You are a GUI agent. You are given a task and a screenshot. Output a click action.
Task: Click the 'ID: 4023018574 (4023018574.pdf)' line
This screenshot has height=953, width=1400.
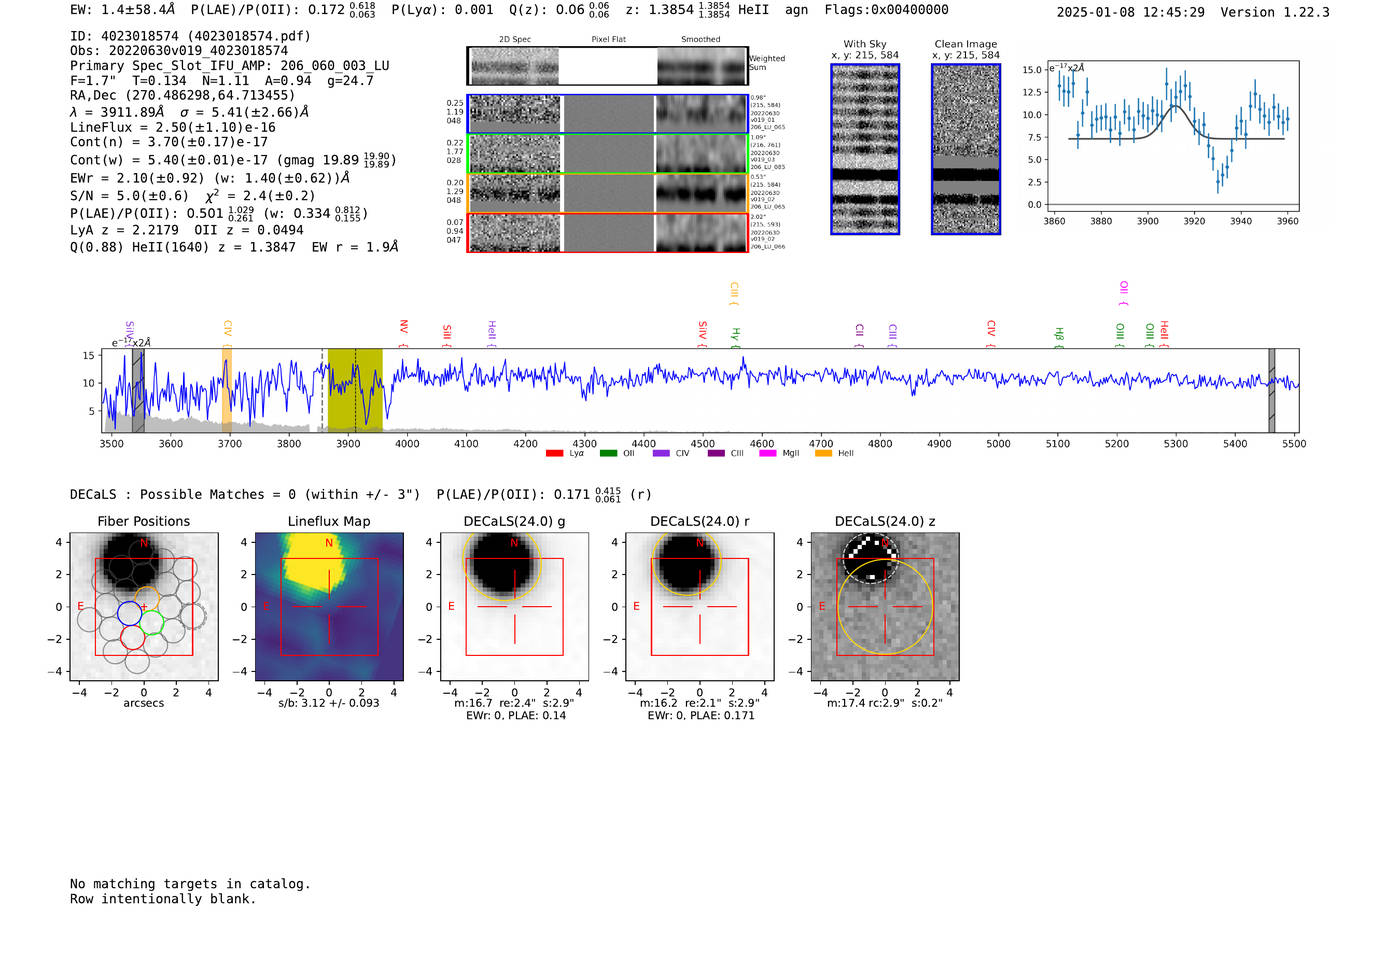(190, 36)
